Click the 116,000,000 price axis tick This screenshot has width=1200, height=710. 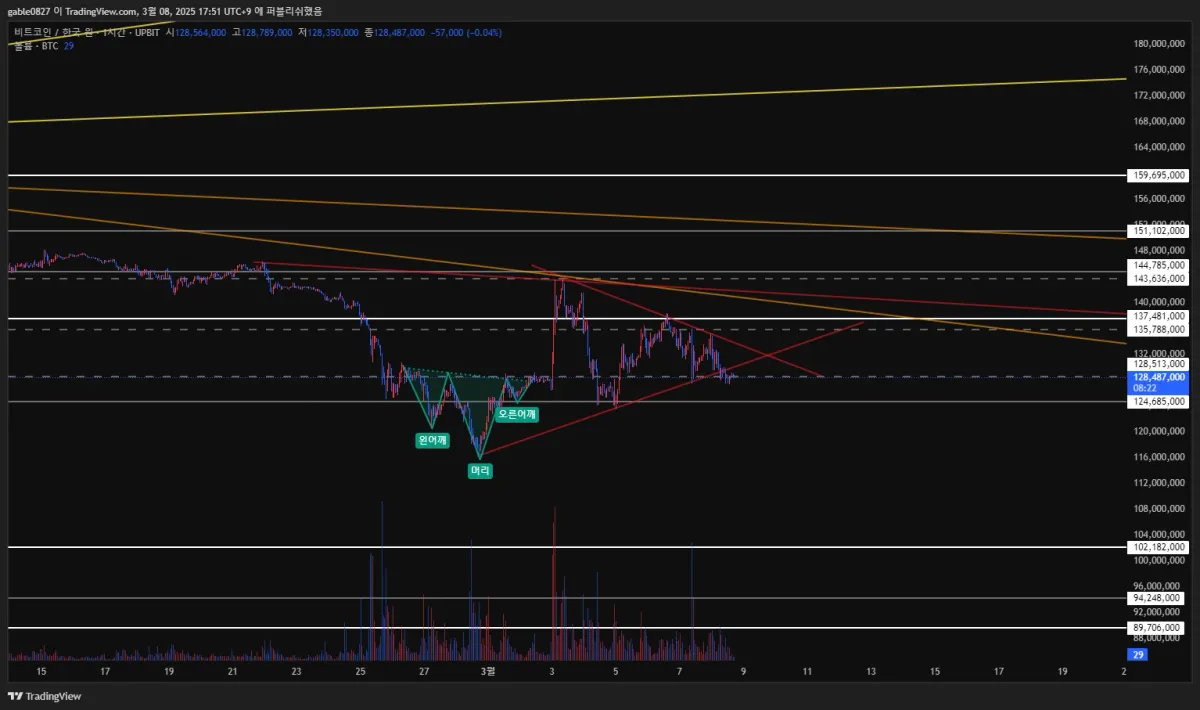(x=1160, y=457)
